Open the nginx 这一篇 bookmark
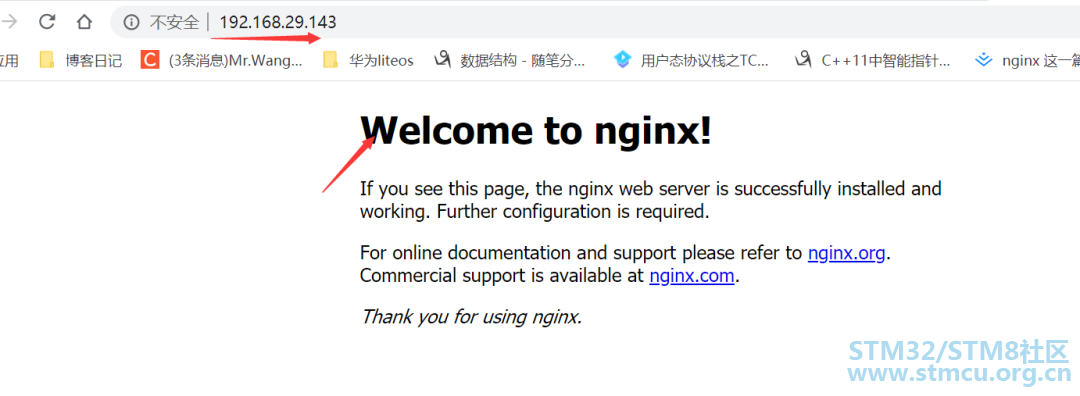The height and width of the screenshot is (396, 1080). coord(1027,61)
